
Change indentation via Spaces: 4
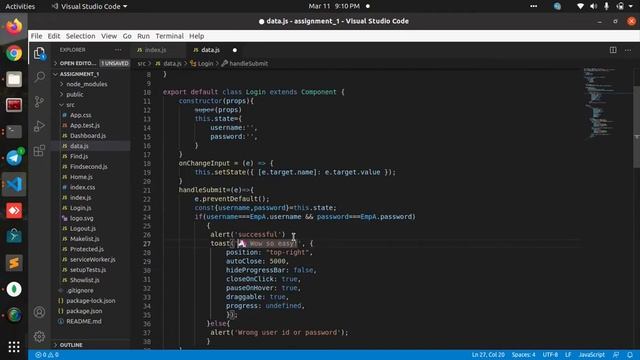(x=523, y=355)
